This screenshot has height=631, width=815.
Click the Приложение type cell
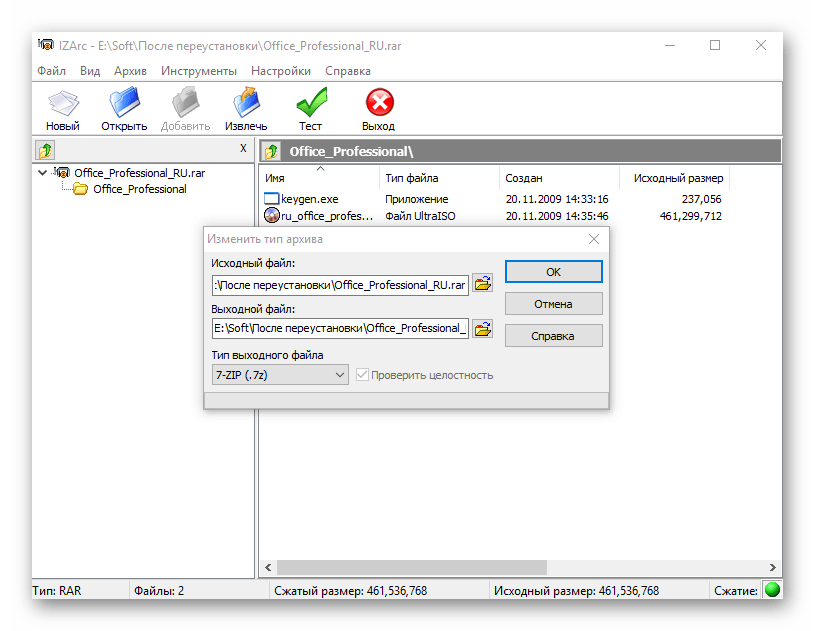tap(416, 199)
